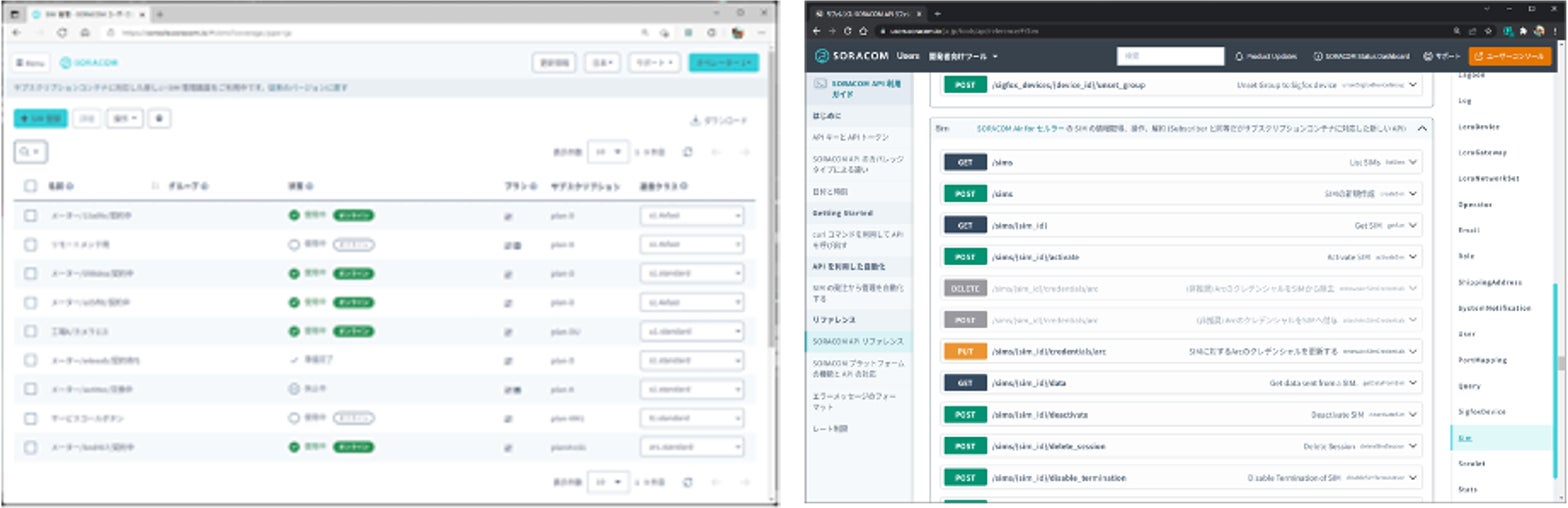Expand the POST /sims/{sim_id}/deactivate endpoint
Viewport: 1568px width, 508px height.
point(1182,414)
